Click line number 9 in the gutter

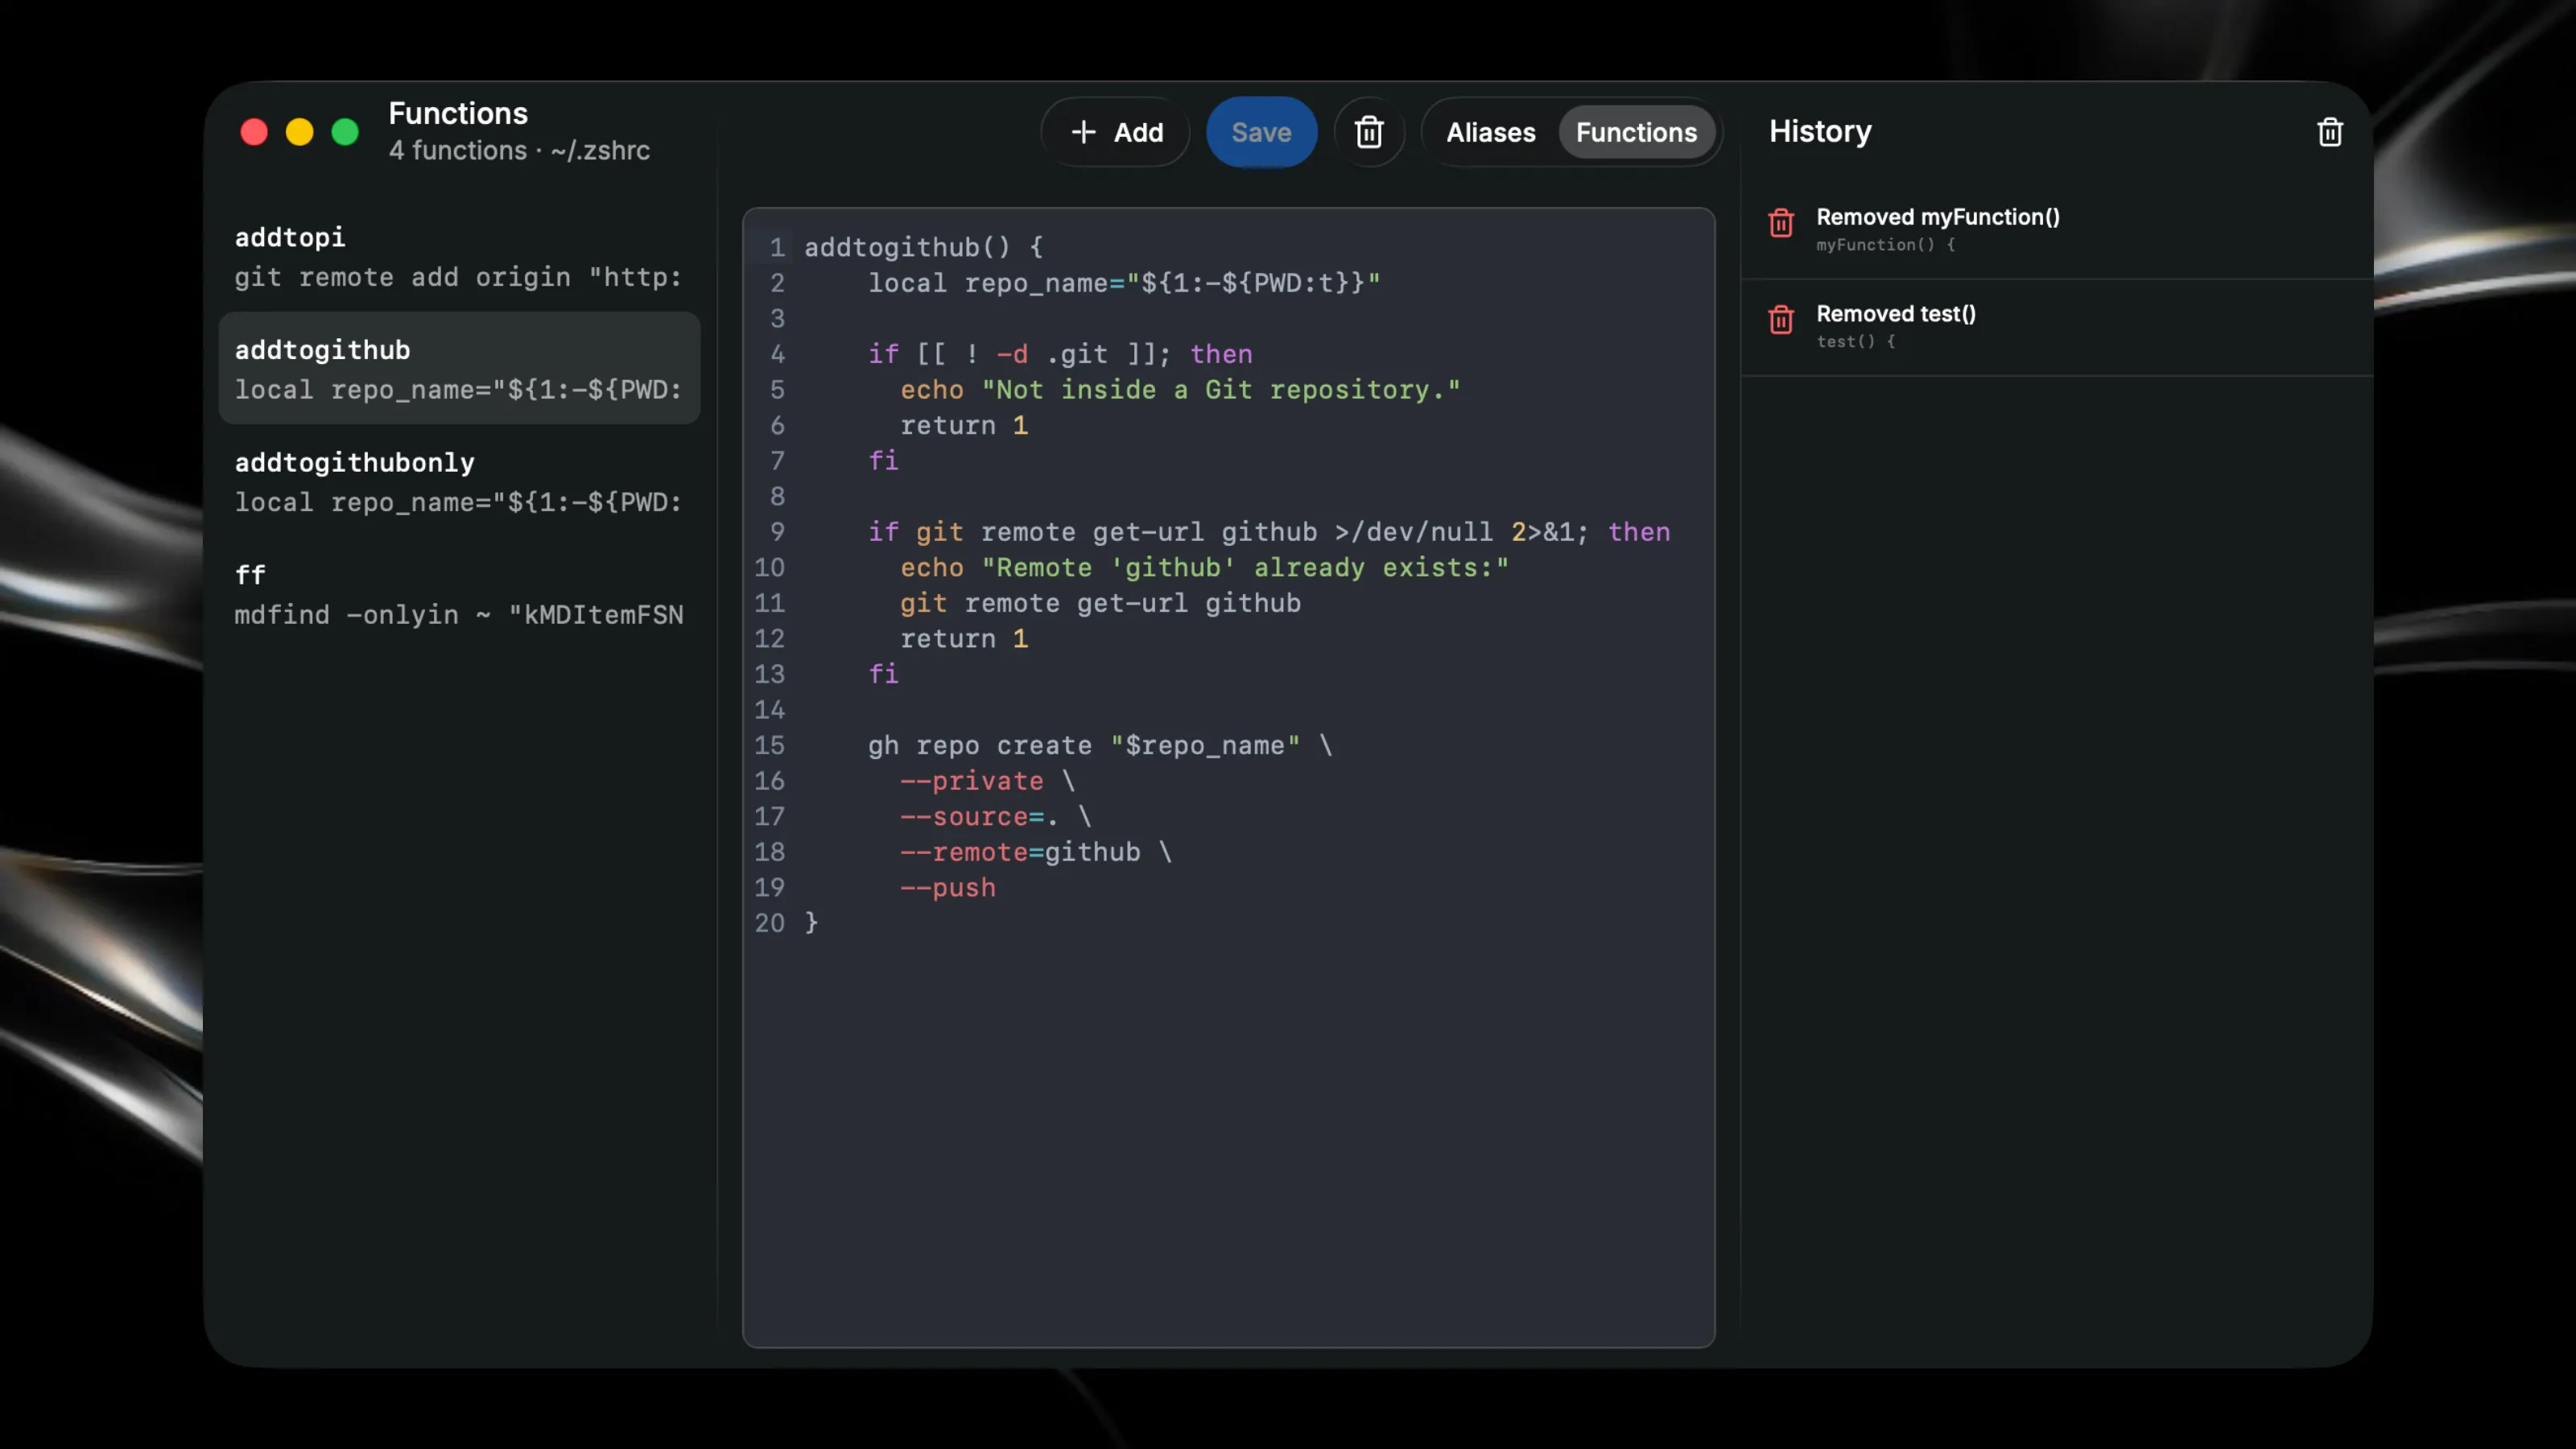tap(777, 532)
